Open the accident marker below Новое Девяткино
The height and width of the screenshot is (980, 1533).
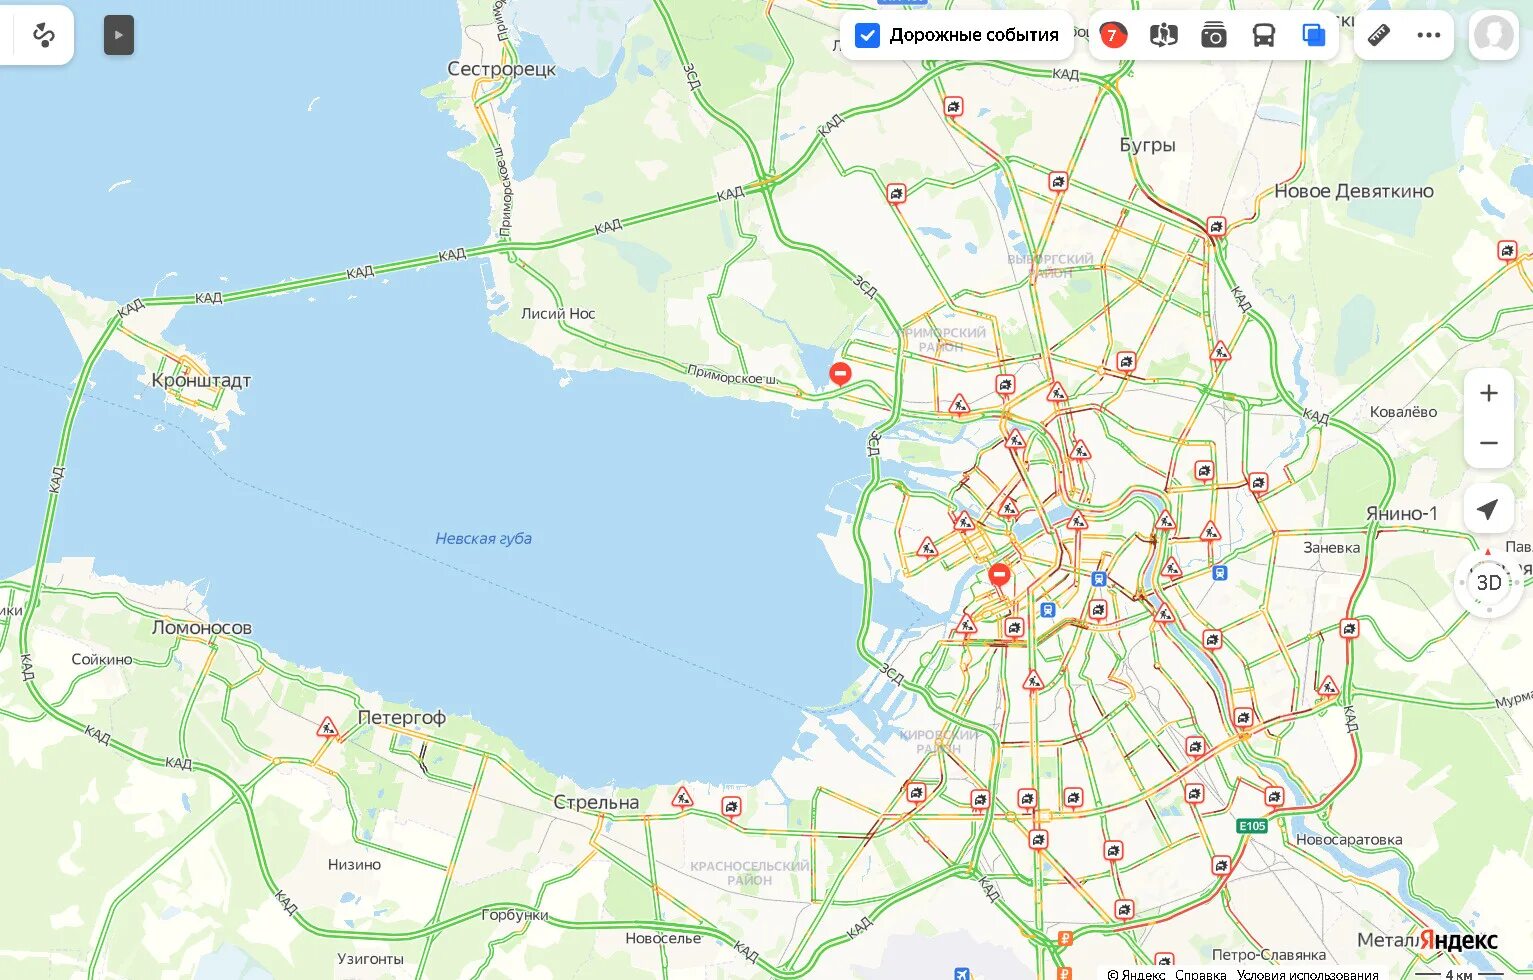[1216, 227]
